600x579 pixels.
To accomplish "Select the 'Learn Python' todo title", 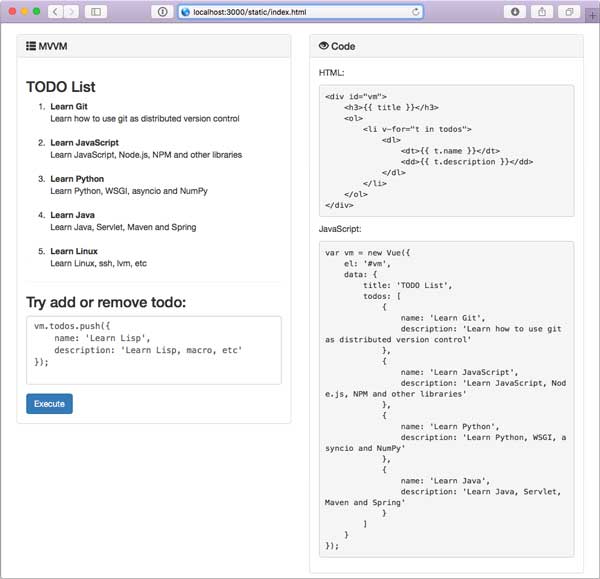I will pos(77,179).
